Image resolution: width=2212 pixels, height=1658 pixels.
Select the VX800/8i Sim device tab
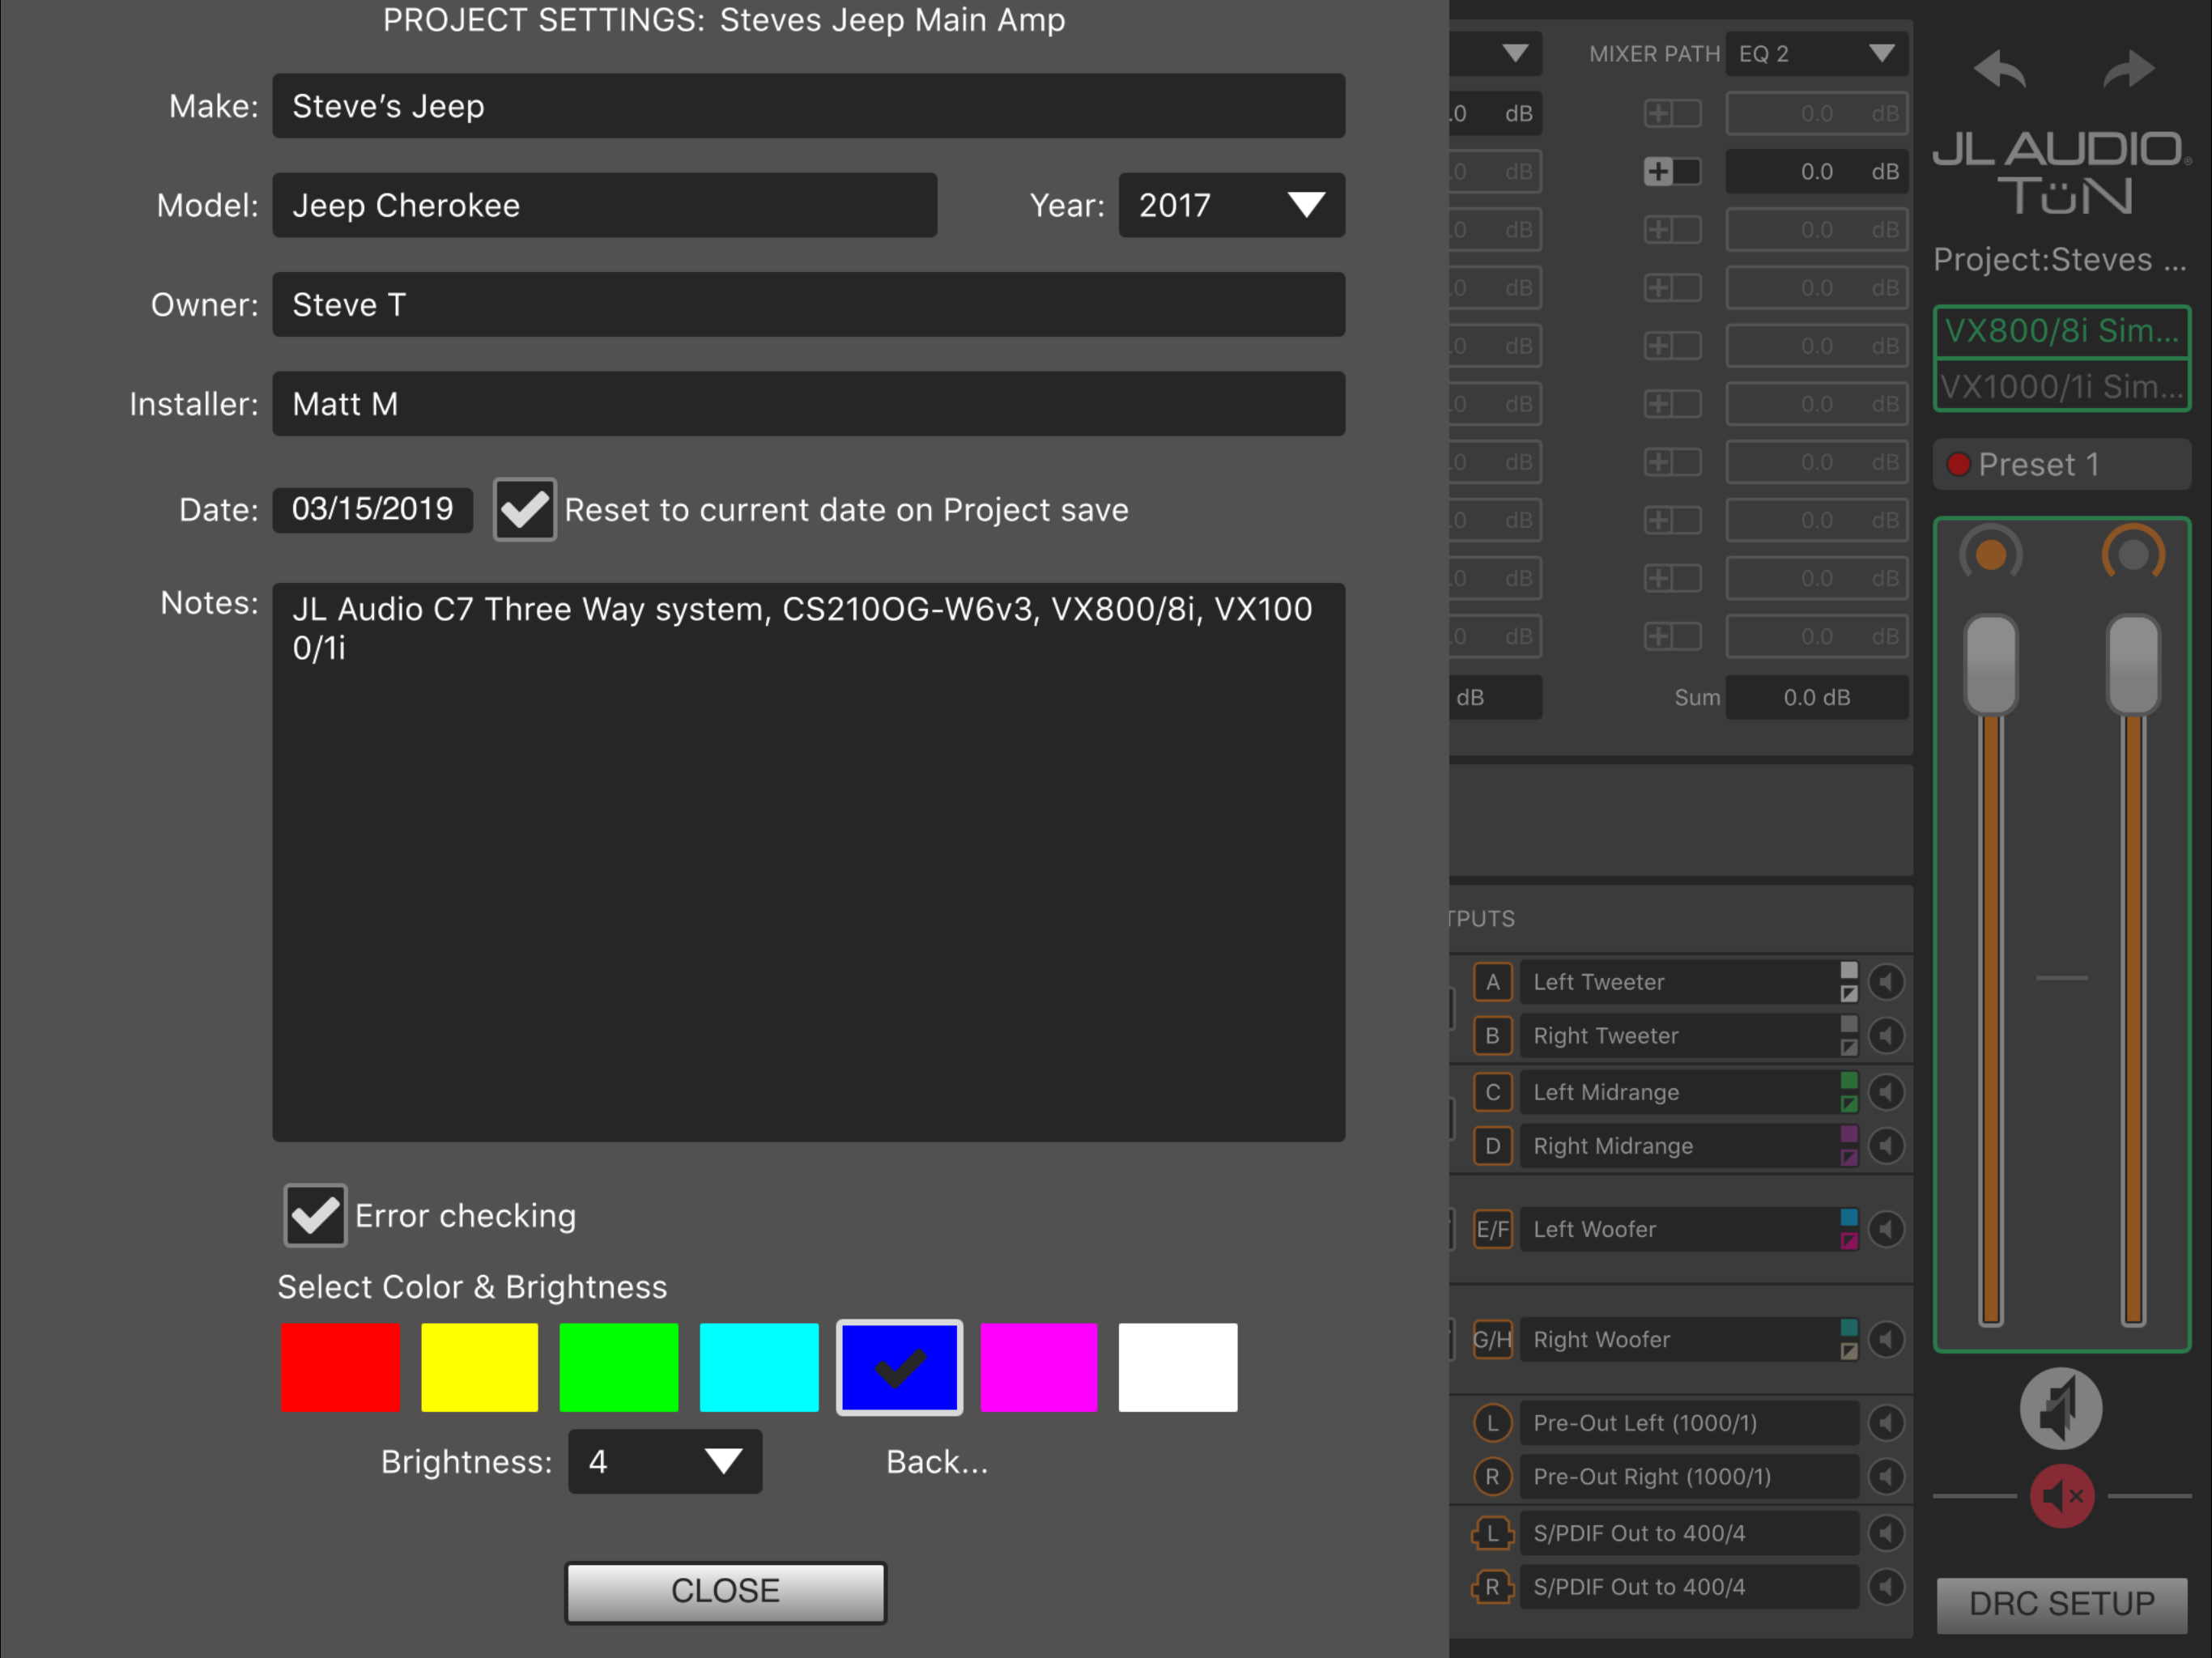(x=2062, y=331)
